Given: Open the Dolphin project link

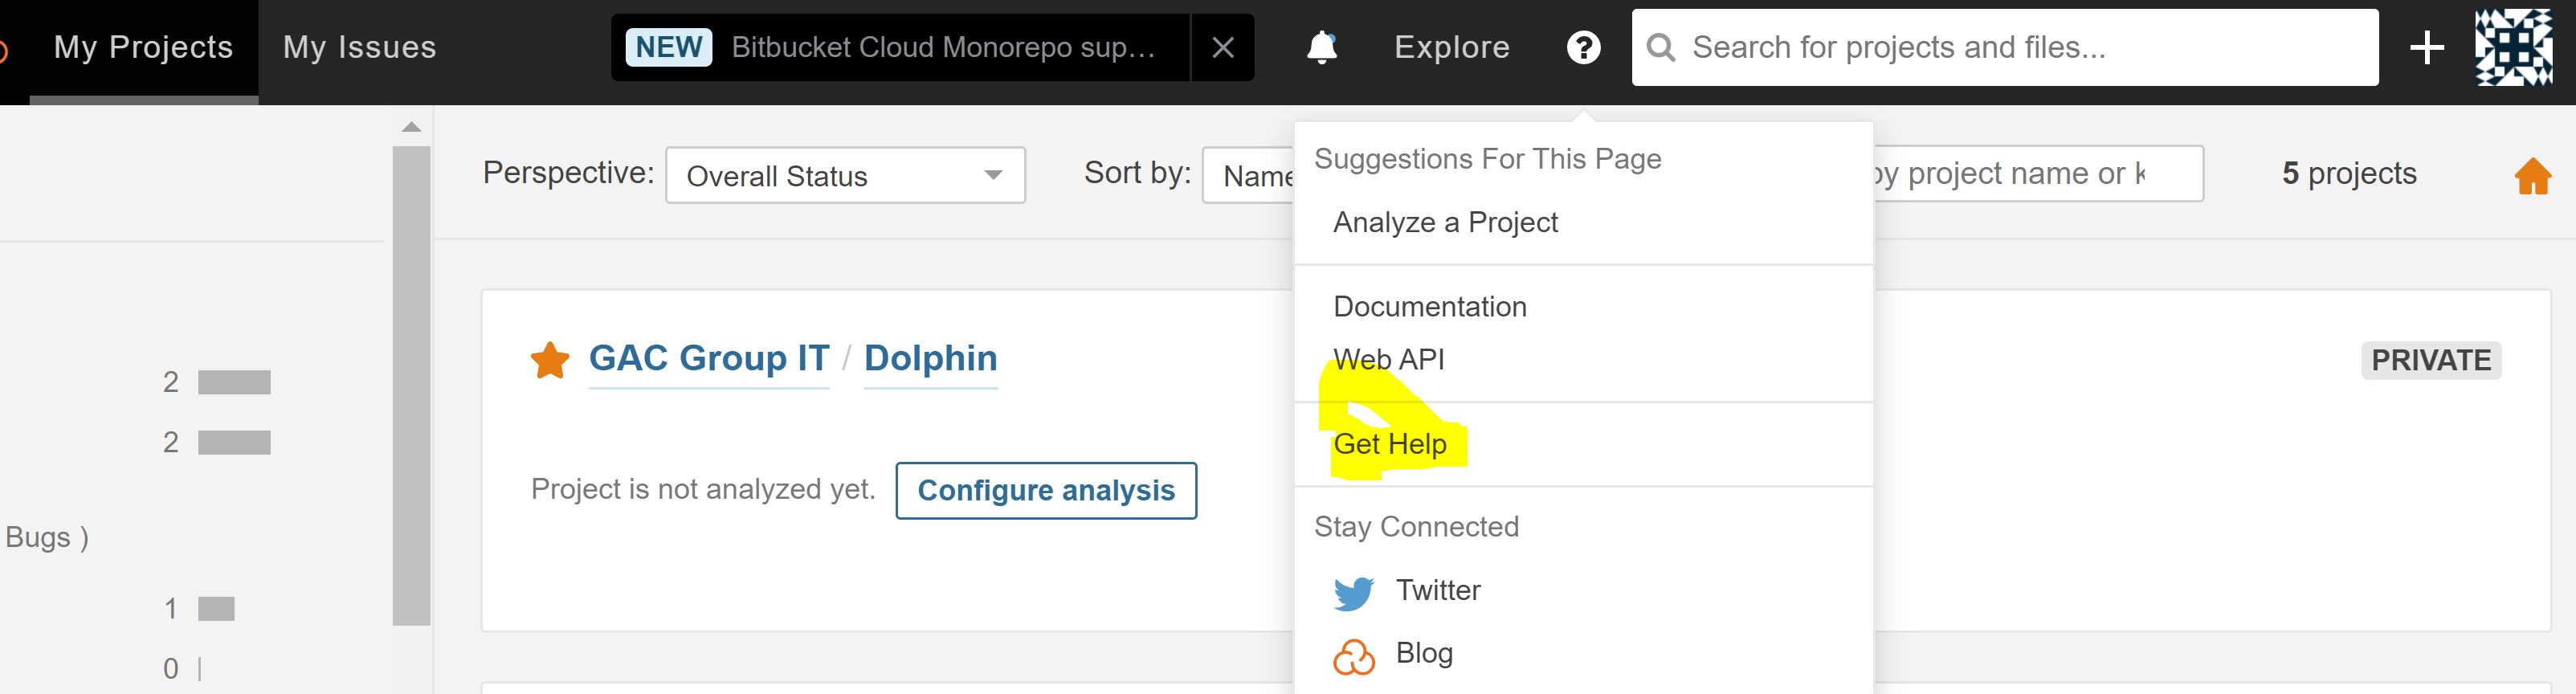Looking at the screenshot, I should point(930,358).
